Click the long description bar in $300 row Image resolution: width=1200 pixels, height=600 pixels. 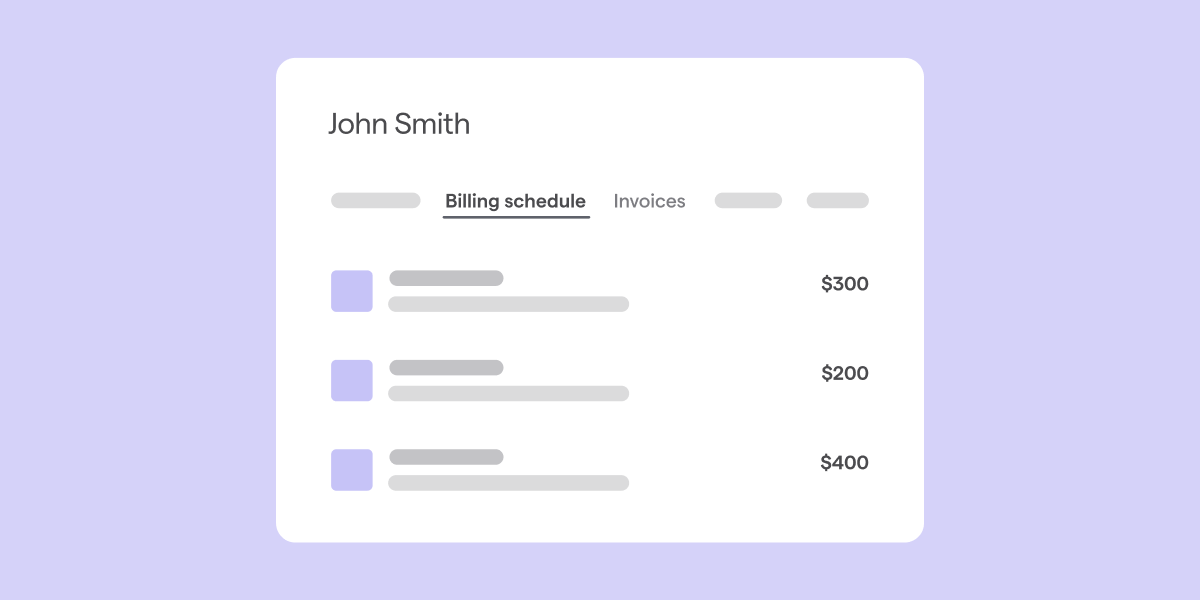(508, 304)
